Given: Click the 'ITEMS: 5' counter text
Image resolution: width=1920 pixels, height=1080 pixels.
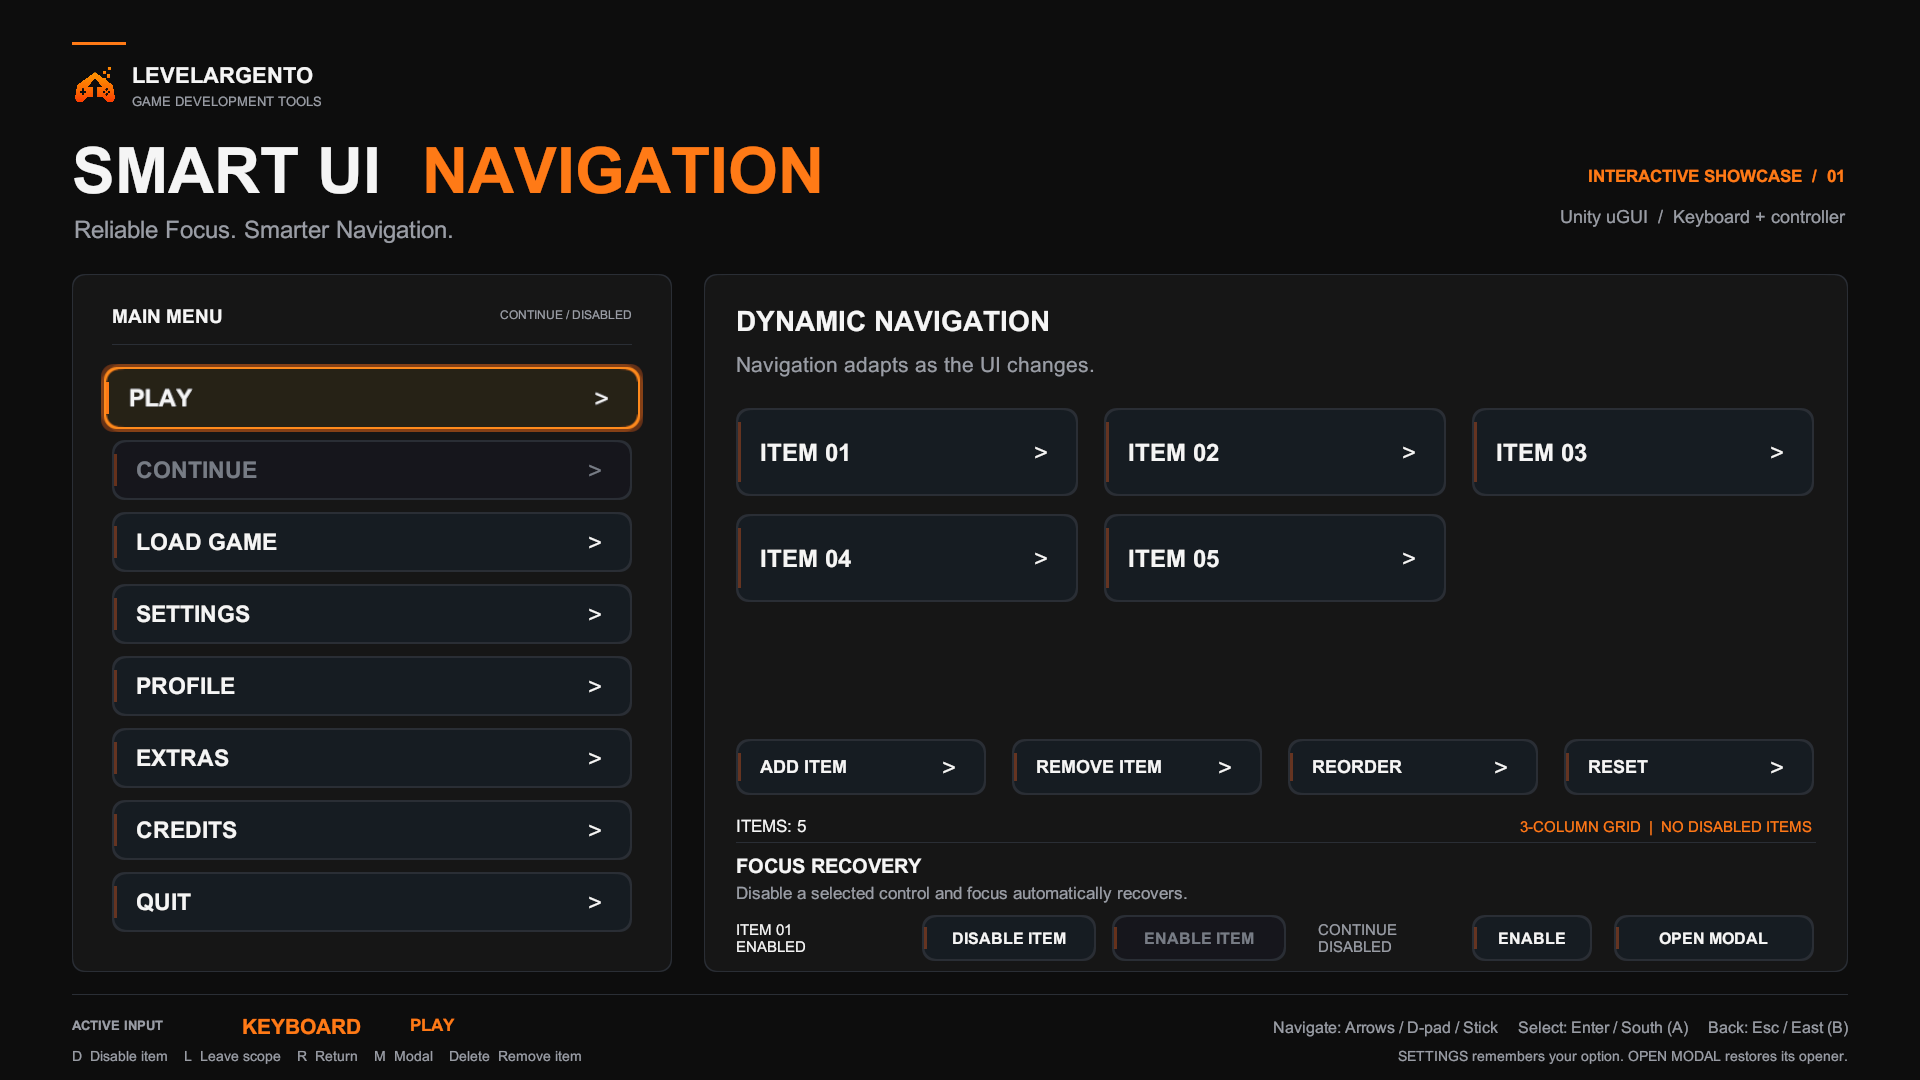Looking at the screenshot, I should (x=771, y=826).
